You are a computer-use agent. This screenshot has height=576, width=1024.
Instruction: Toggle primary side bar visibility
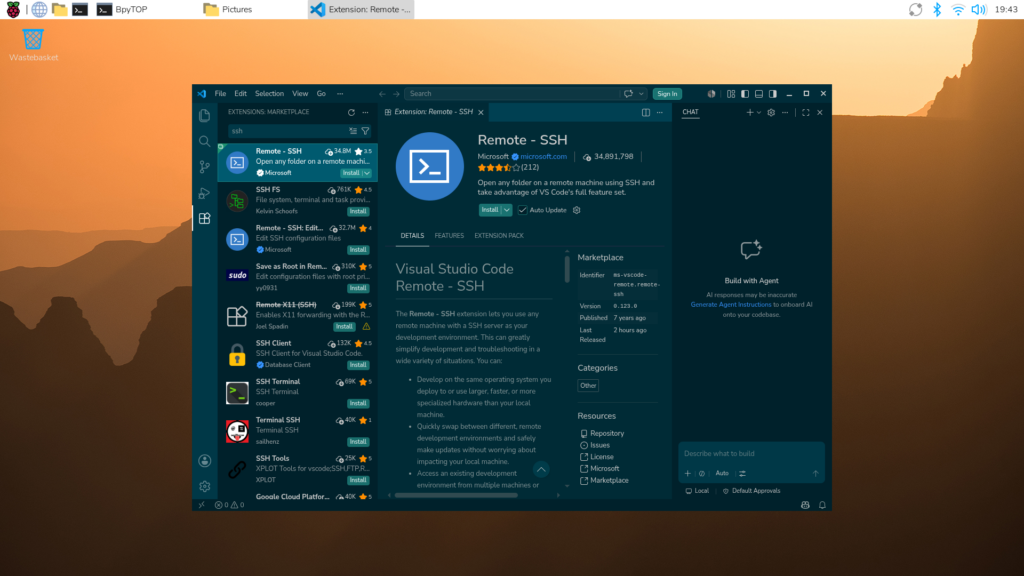744,94
